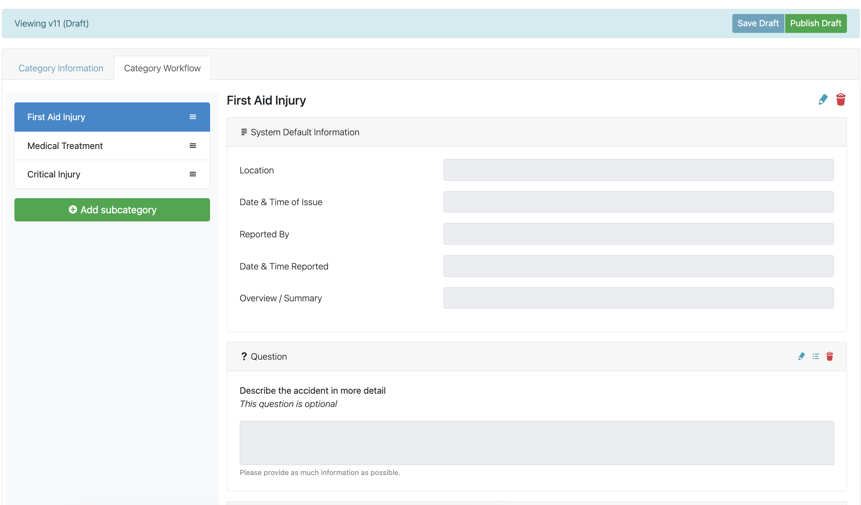The image size is (861, 505).
Task: Click the Date & Time of Issue field
Action: point(638,202)
